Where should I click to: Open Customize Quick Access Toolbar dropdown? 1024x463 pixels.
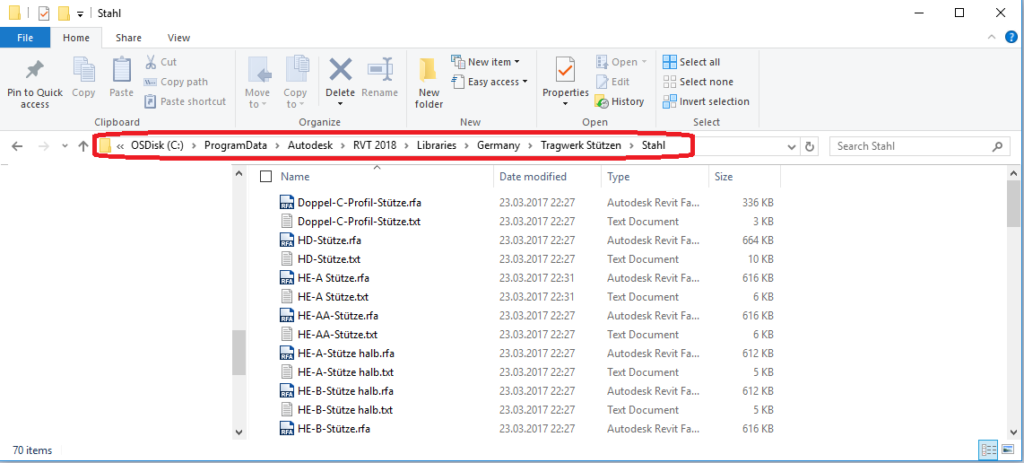[x=80, y=13]
